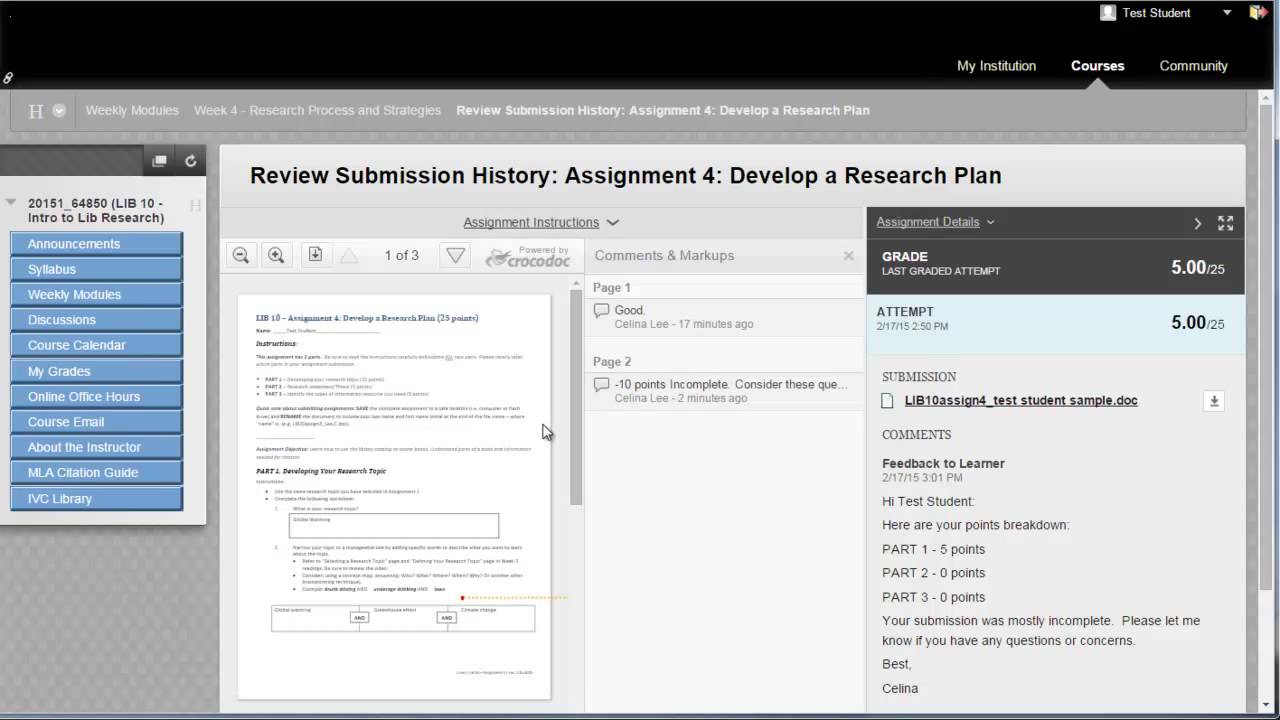Open IVC Library link
Viewport: 1280px width, 720px height.
pos(96,498)
